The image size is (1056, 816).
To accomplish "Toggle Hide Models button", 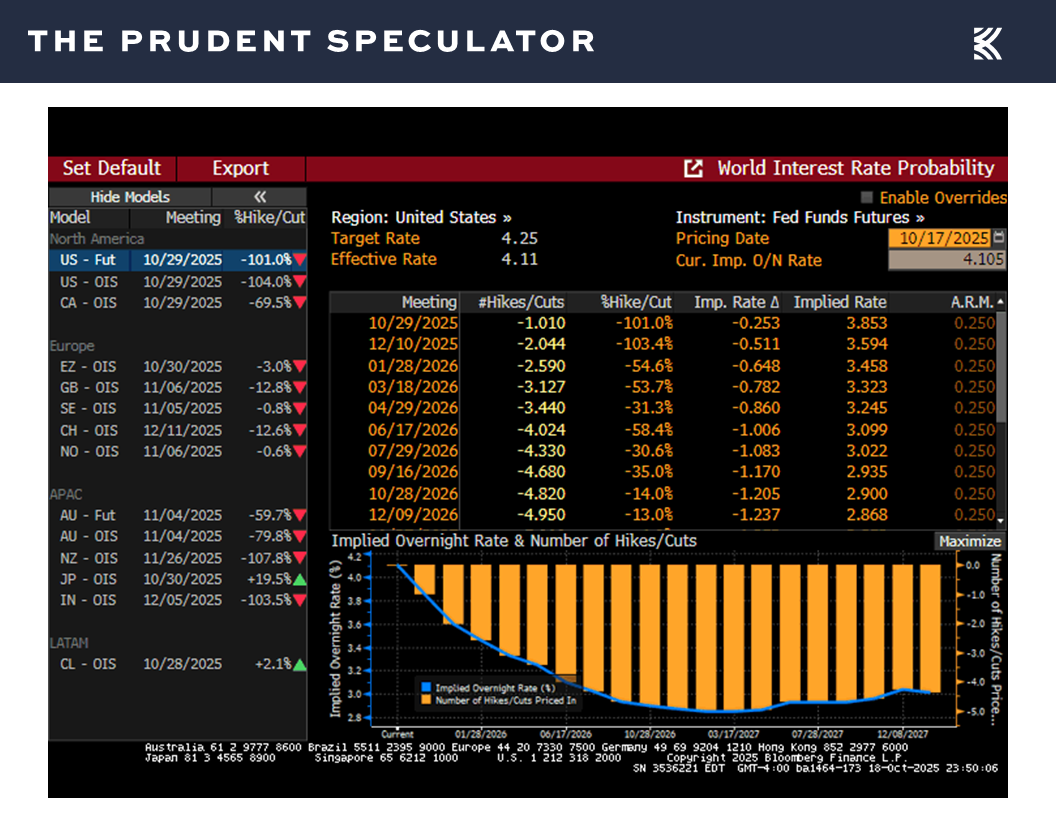I will (130, 197).
